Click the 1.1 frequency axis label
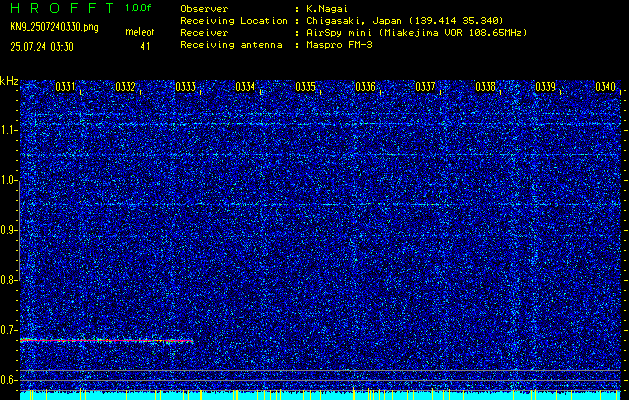This screenshot has height=400, width=629. coord(8,130)
